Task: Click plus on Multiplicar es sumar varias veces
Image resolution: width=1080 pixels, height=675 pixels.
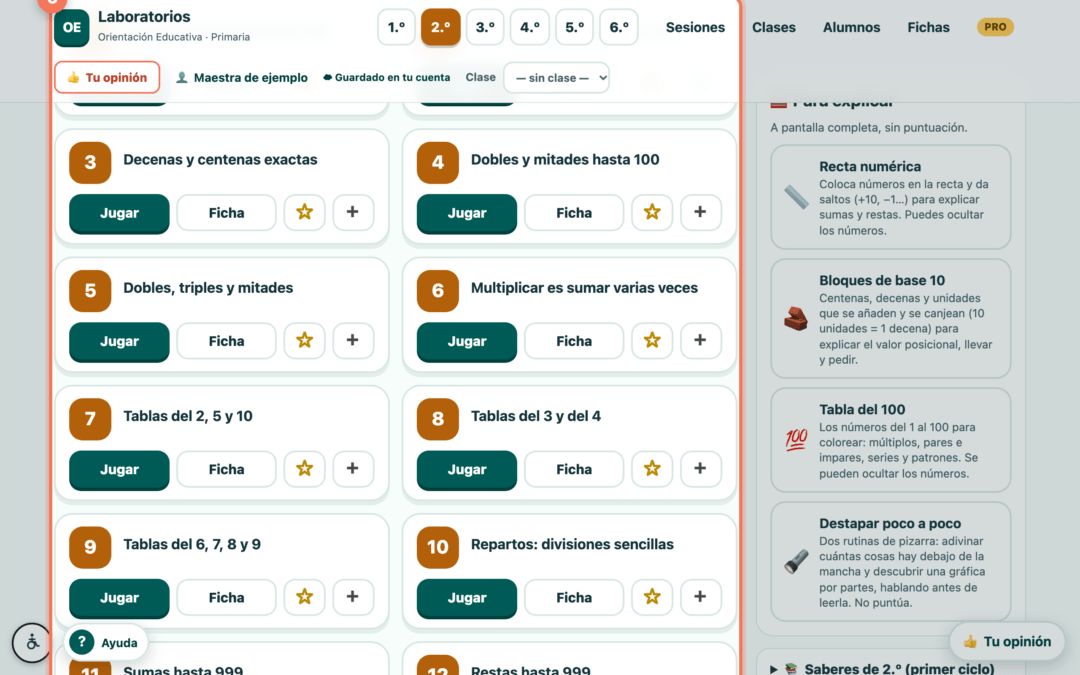Action: coord(700,340)
